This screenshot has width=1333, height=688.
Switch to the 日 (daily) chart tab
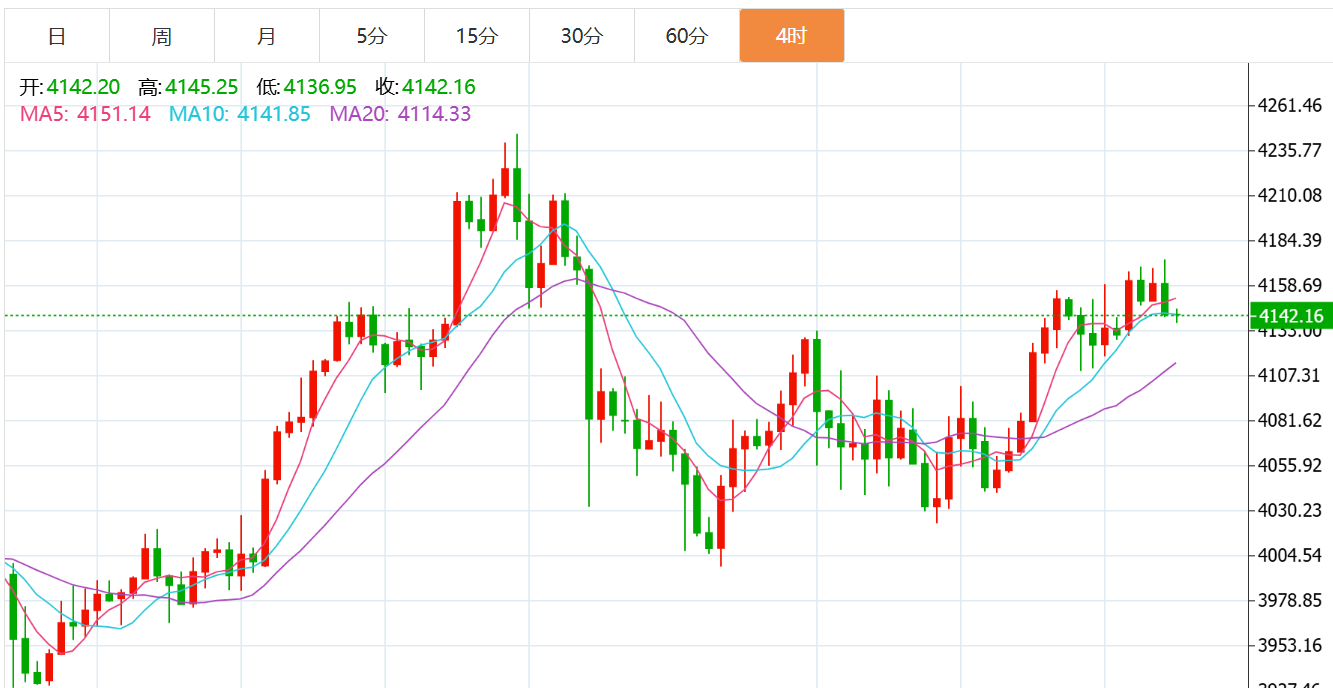coord(57,37)
